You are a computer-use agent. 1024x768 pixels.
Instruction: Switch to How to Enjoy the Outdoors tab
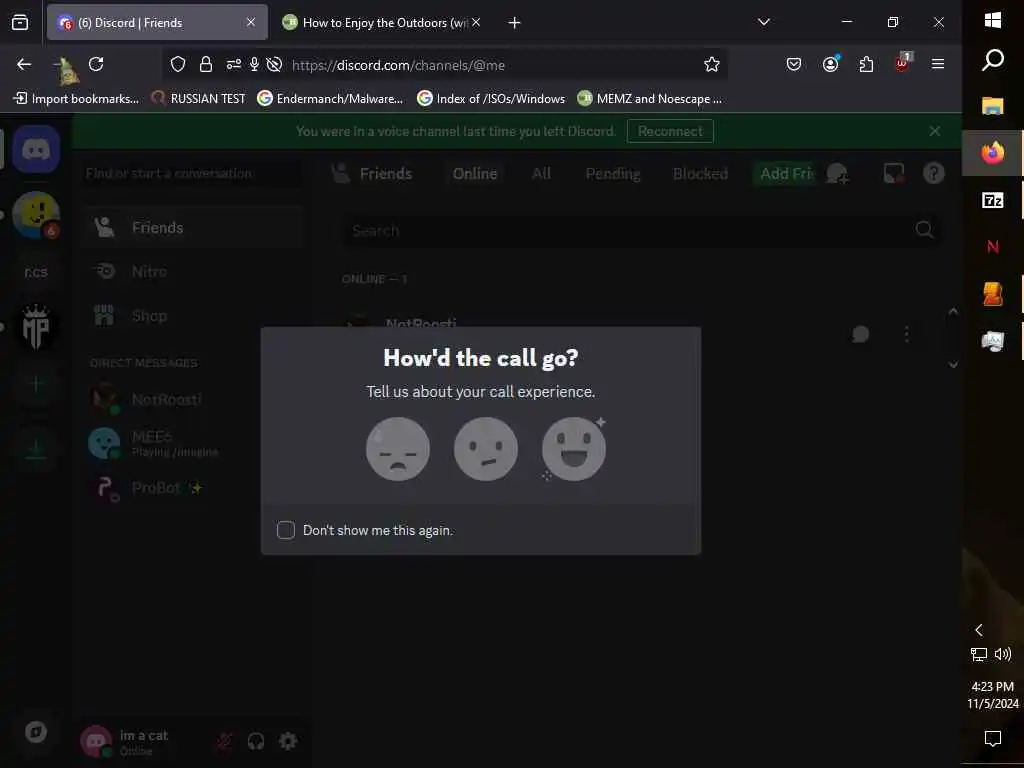point(383,22)
